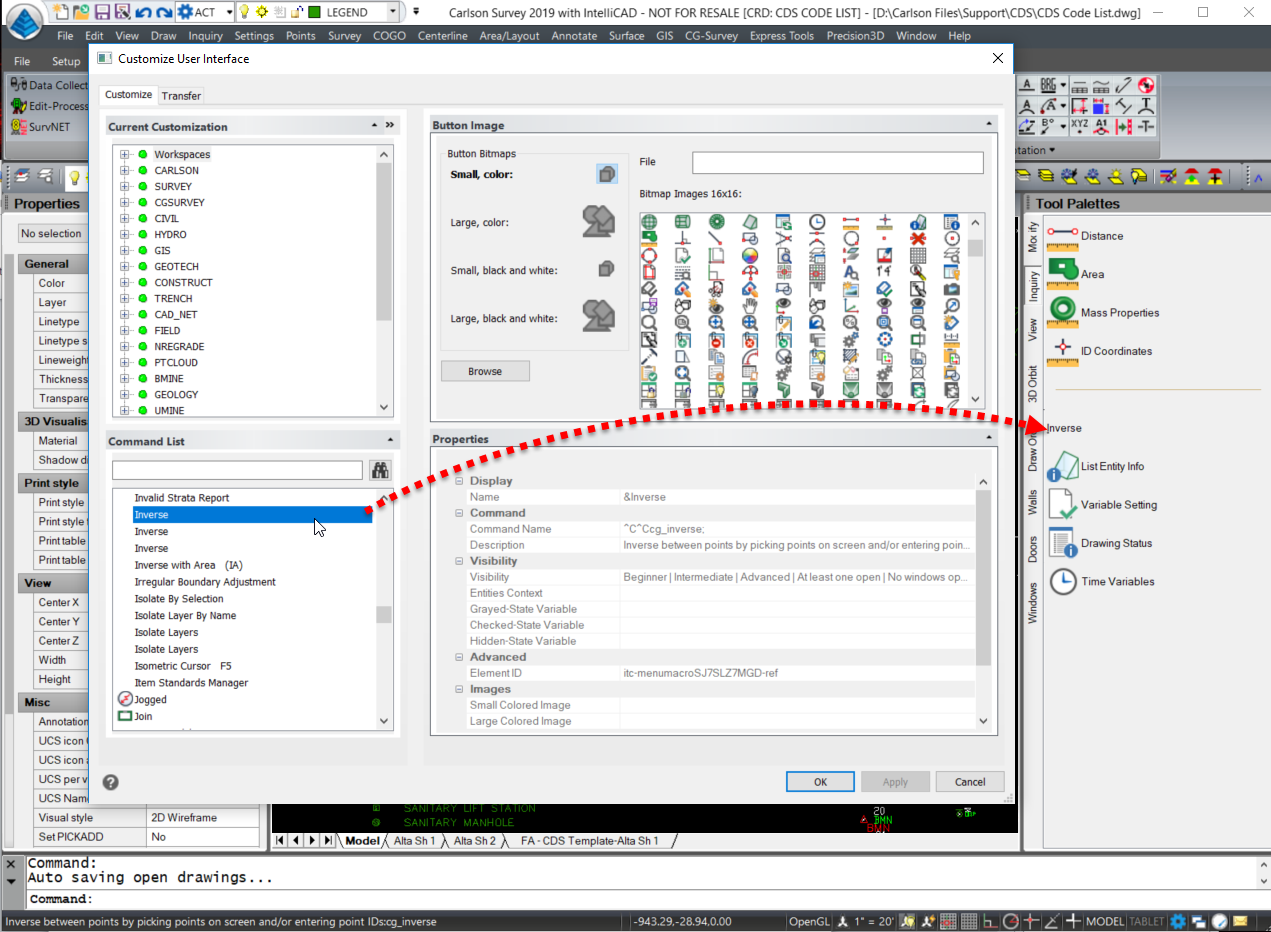Click the help question mark icon in dialog

111,782
